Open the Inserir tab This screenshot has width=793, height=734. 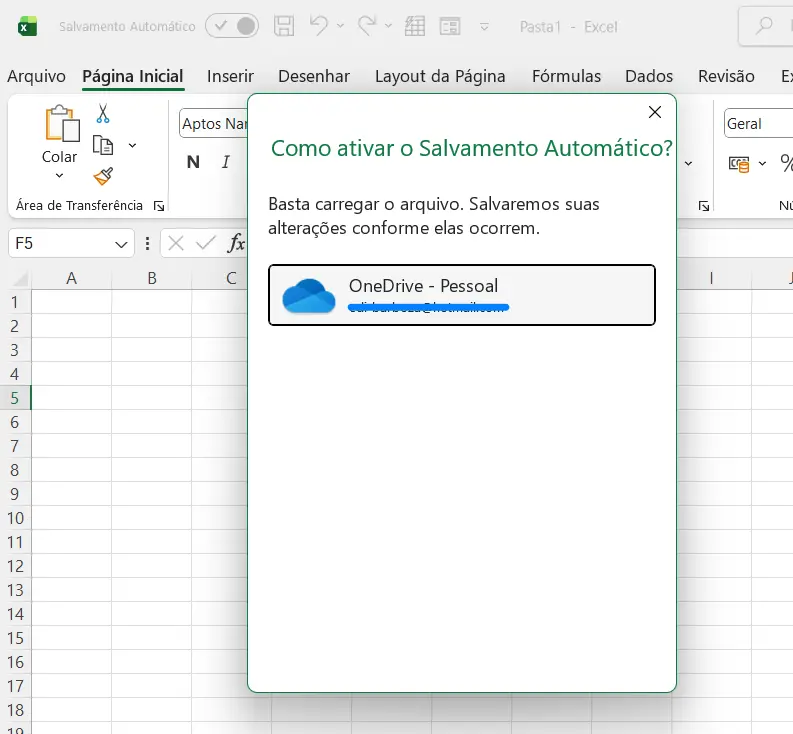coord(230,76)
